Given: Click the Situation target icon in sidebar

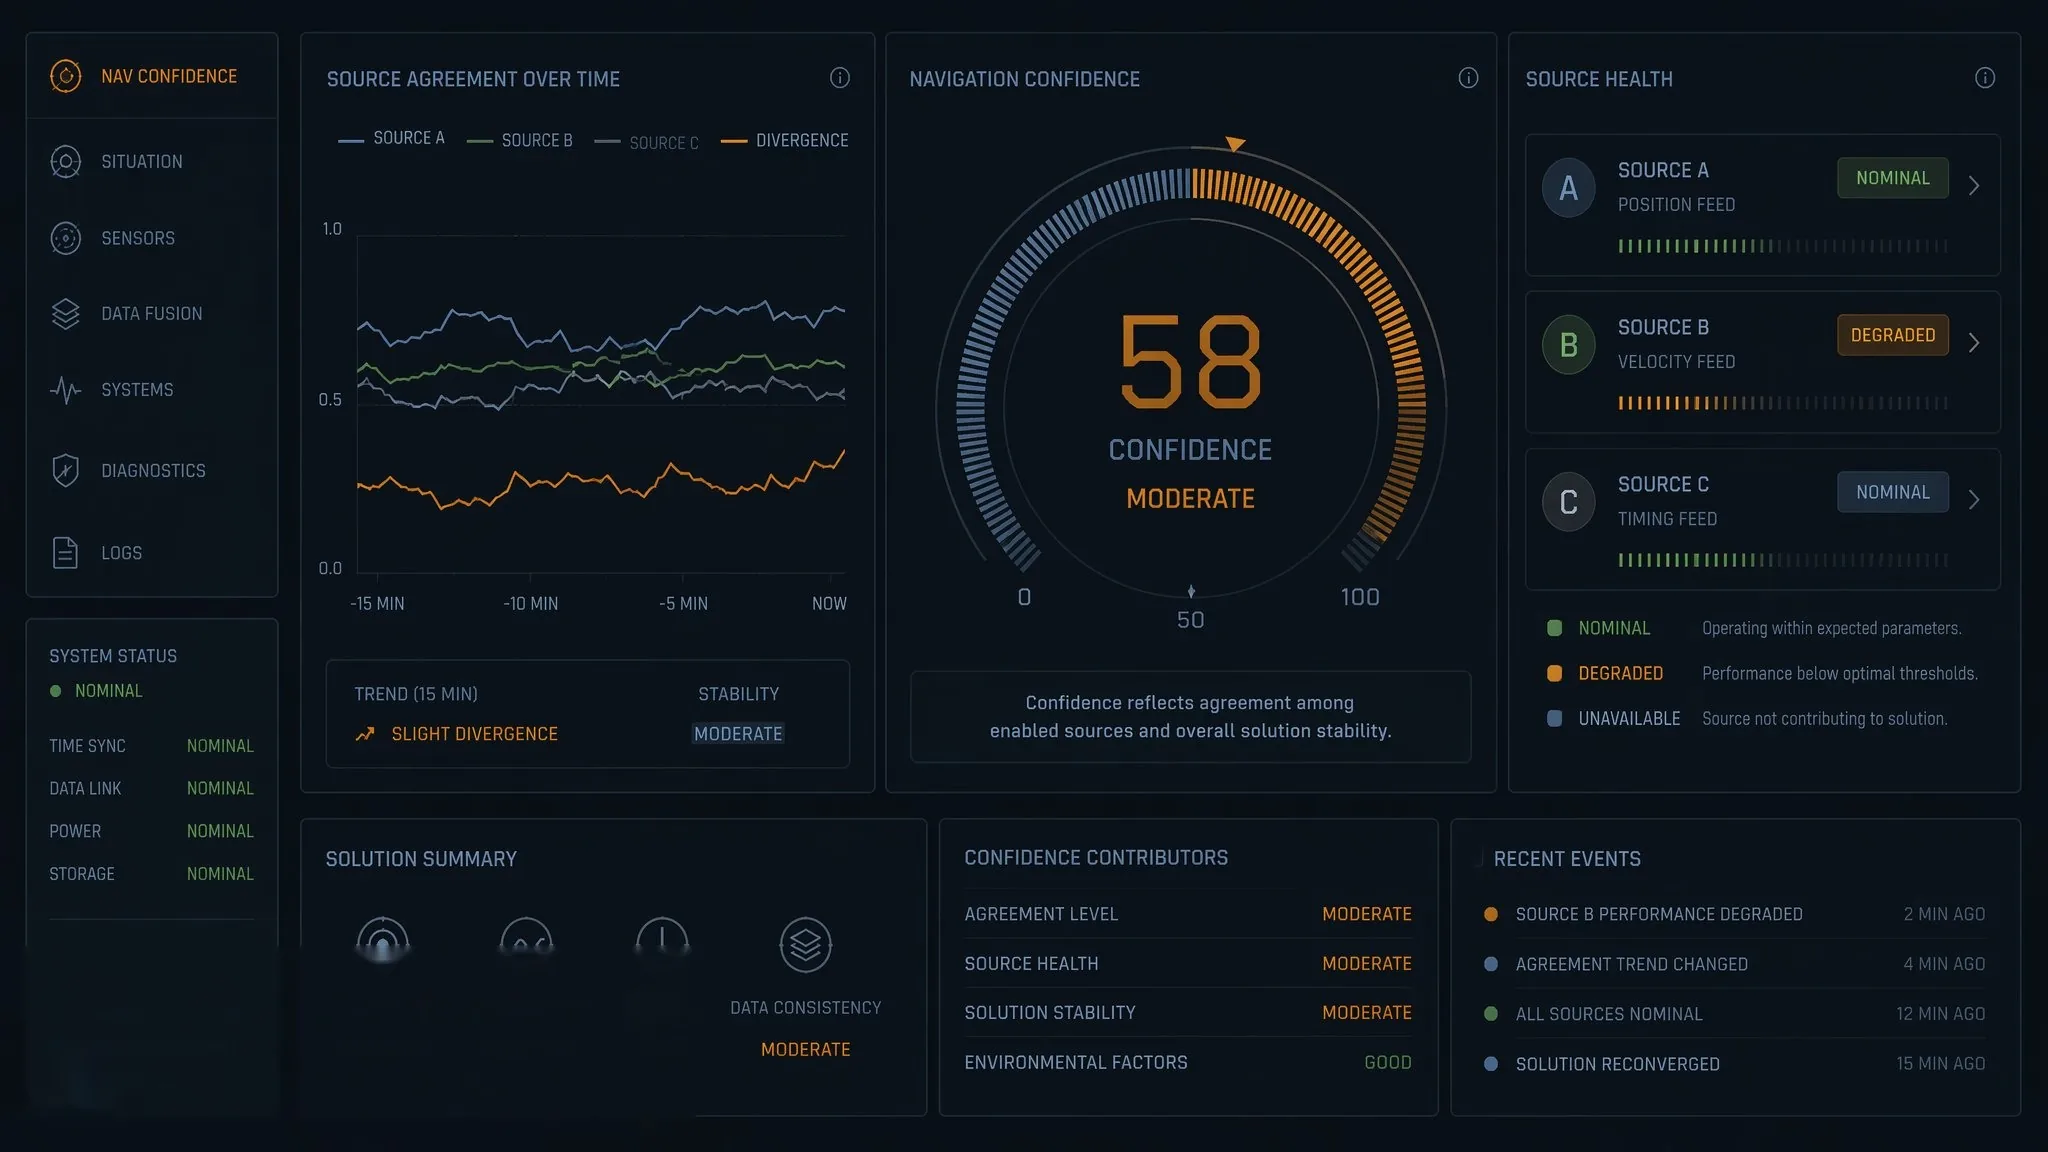Looking at the screenshot, I should [65, 162].
